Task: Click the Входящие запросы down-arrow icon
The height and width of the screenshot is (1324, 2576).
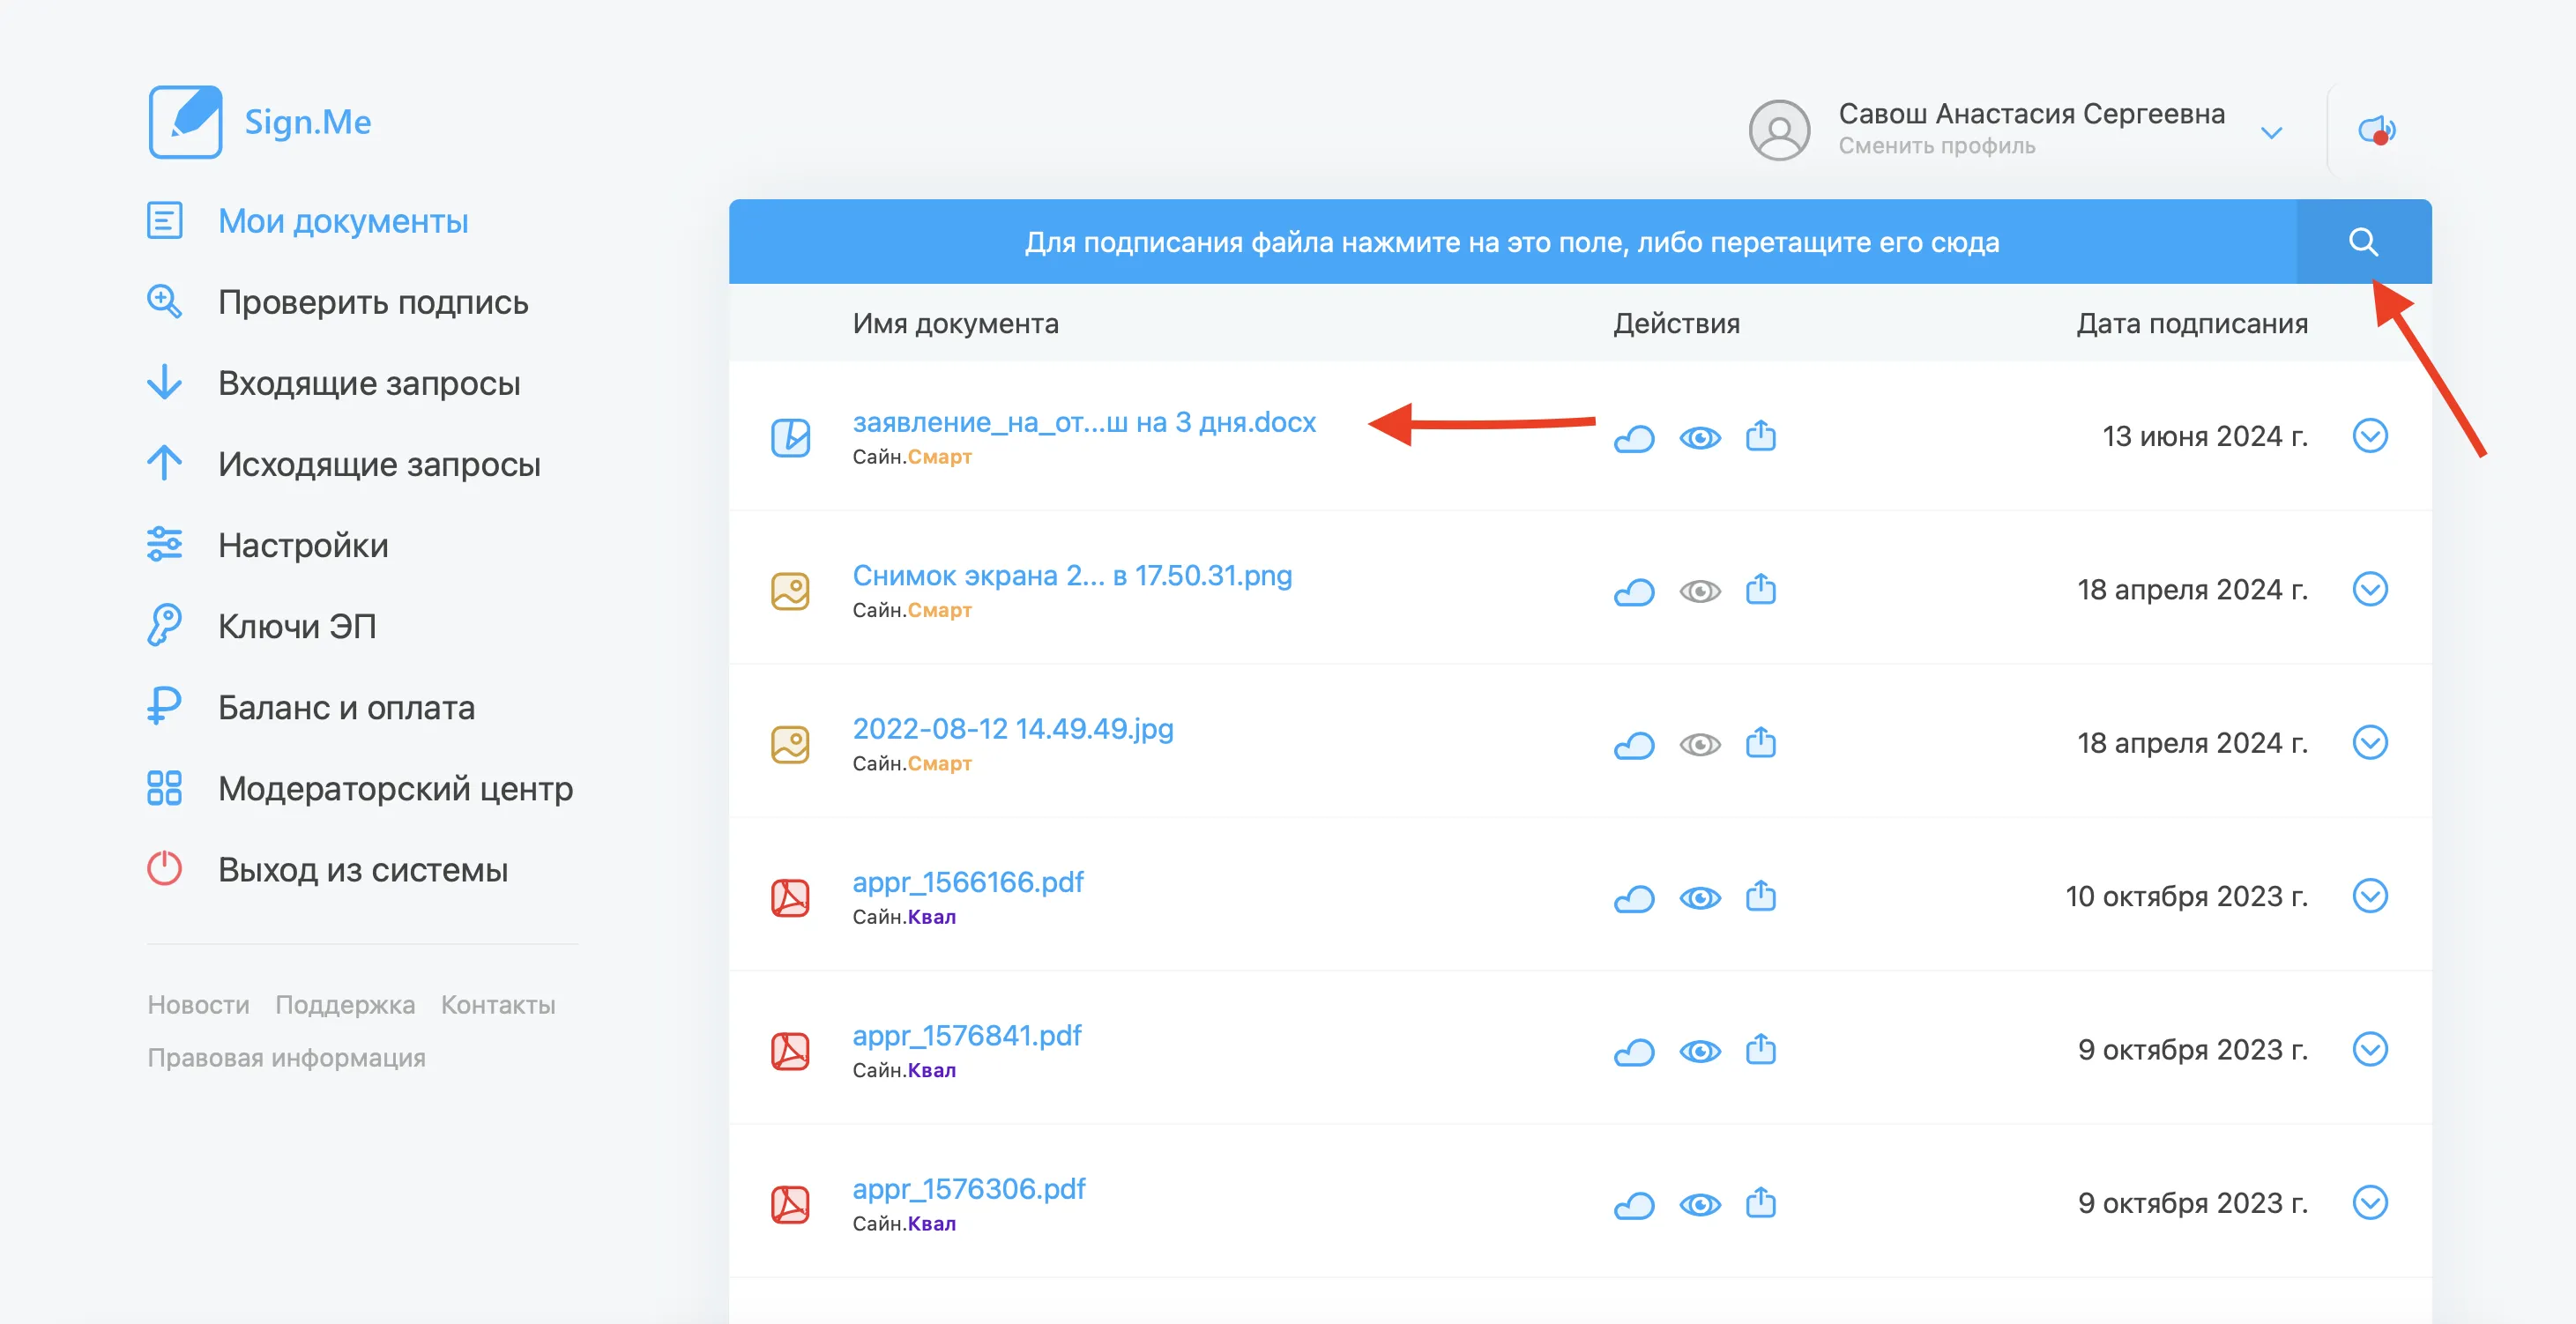Action: click(x=164, y=382)
